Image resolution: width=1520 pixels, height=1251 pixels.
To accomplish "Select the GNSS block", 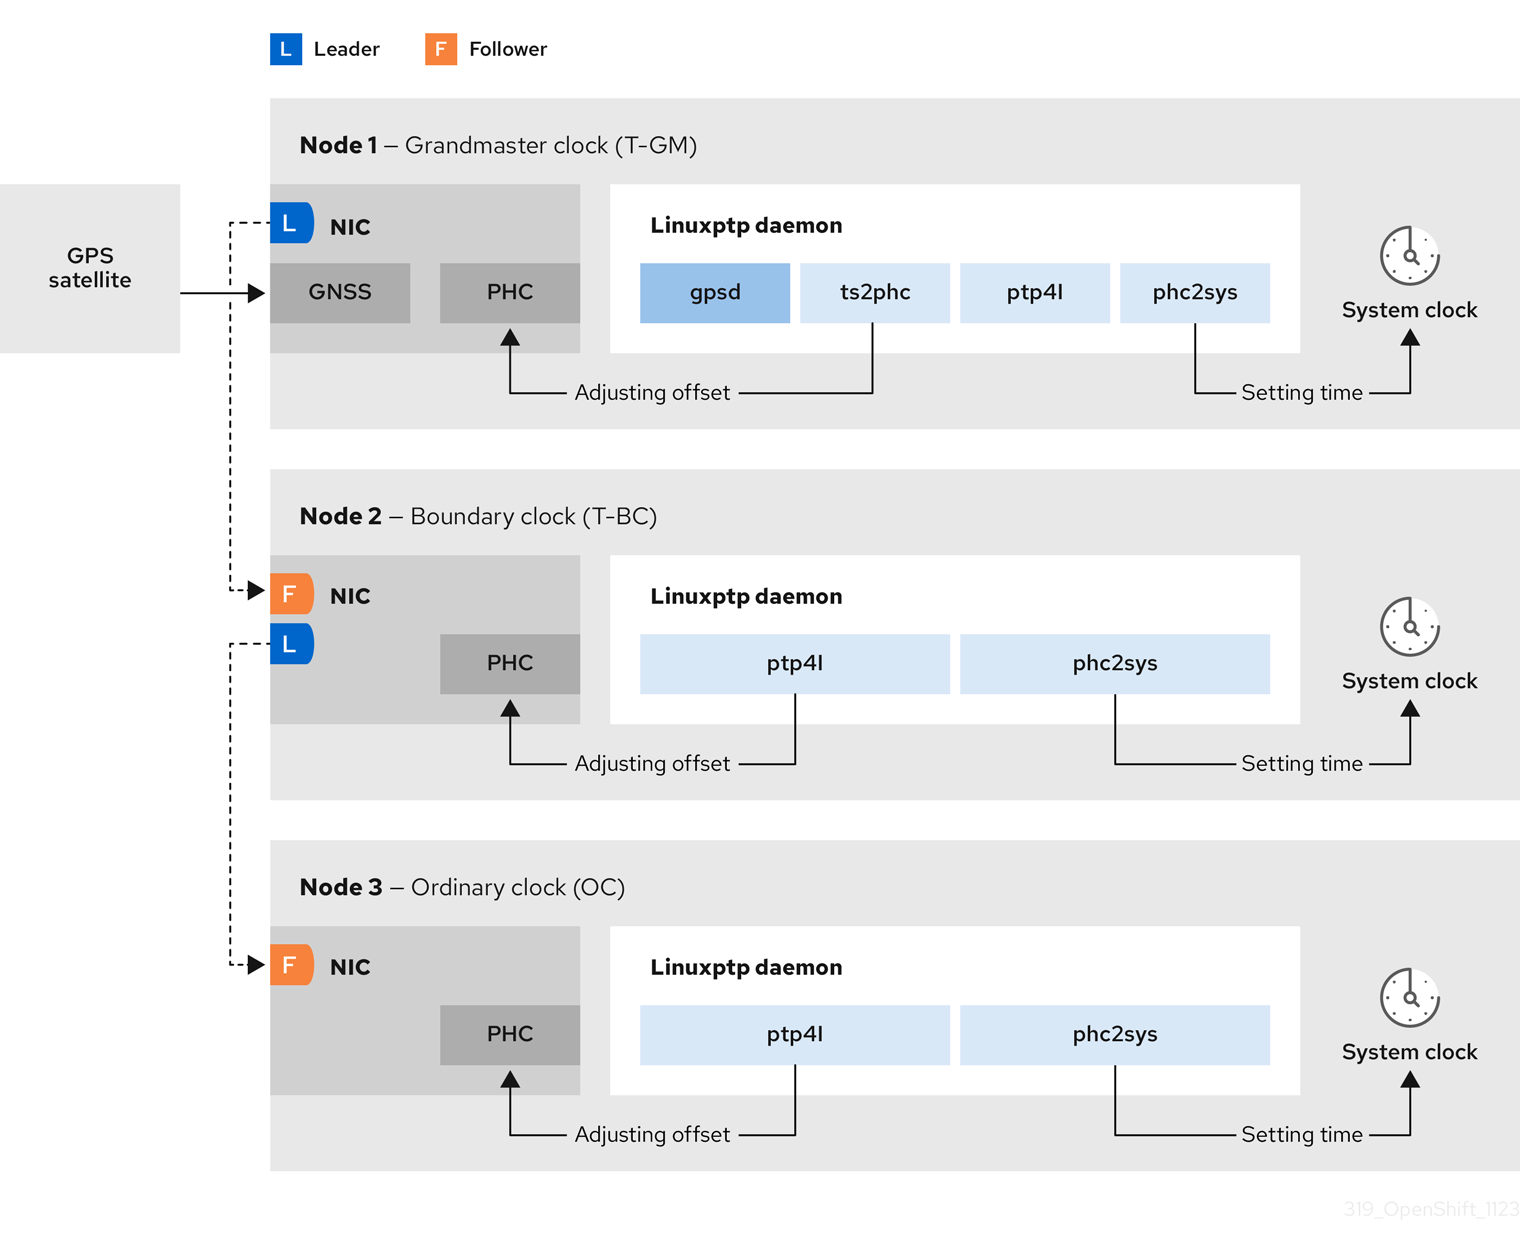I will tap(340, 293).
